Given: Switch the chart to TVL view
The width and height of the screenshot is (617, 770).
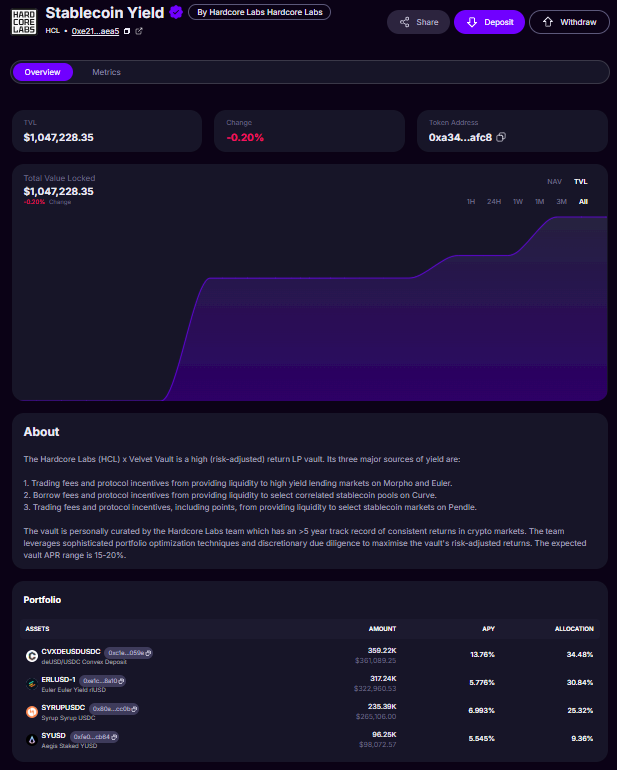Looking at the screenshot, I should [581, 182].
